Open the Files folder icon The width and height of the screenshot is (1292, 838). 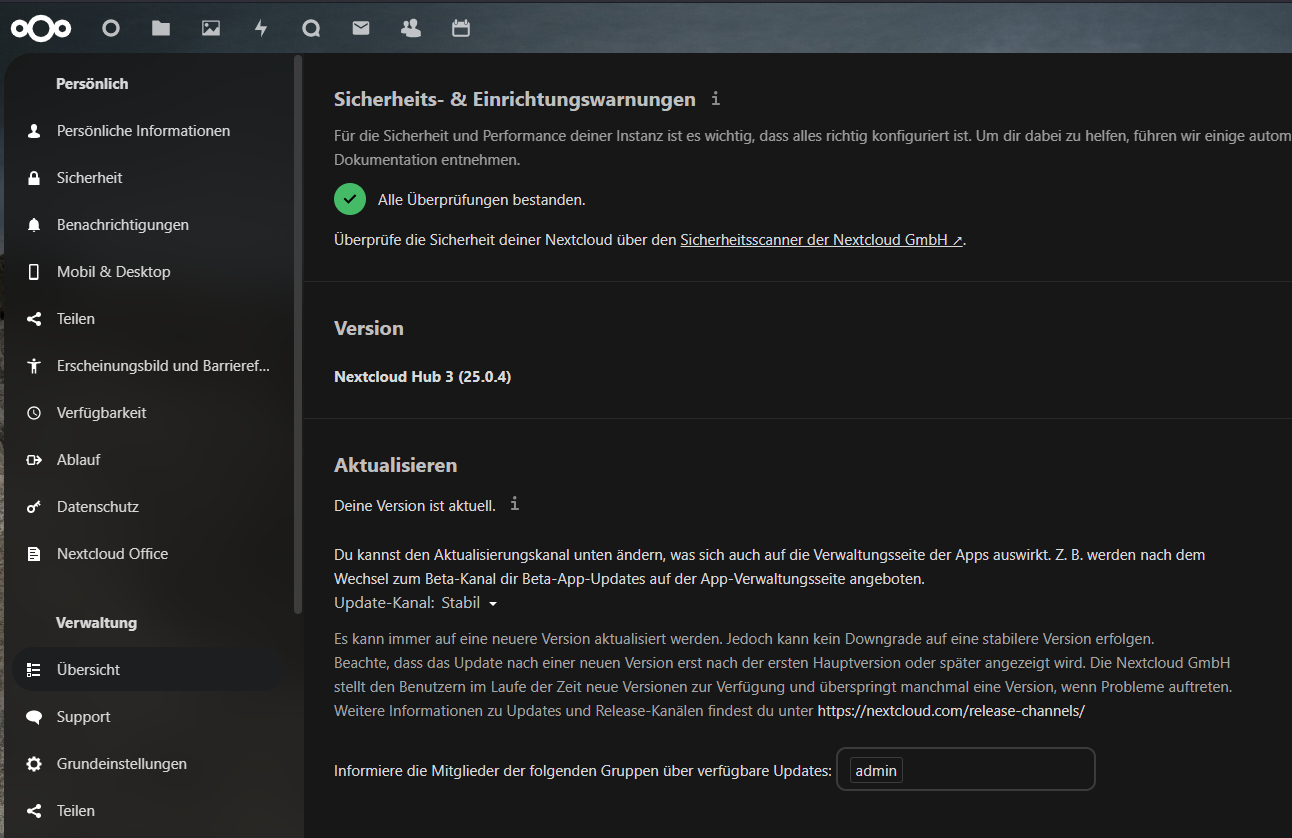click(x=161, y=29)
